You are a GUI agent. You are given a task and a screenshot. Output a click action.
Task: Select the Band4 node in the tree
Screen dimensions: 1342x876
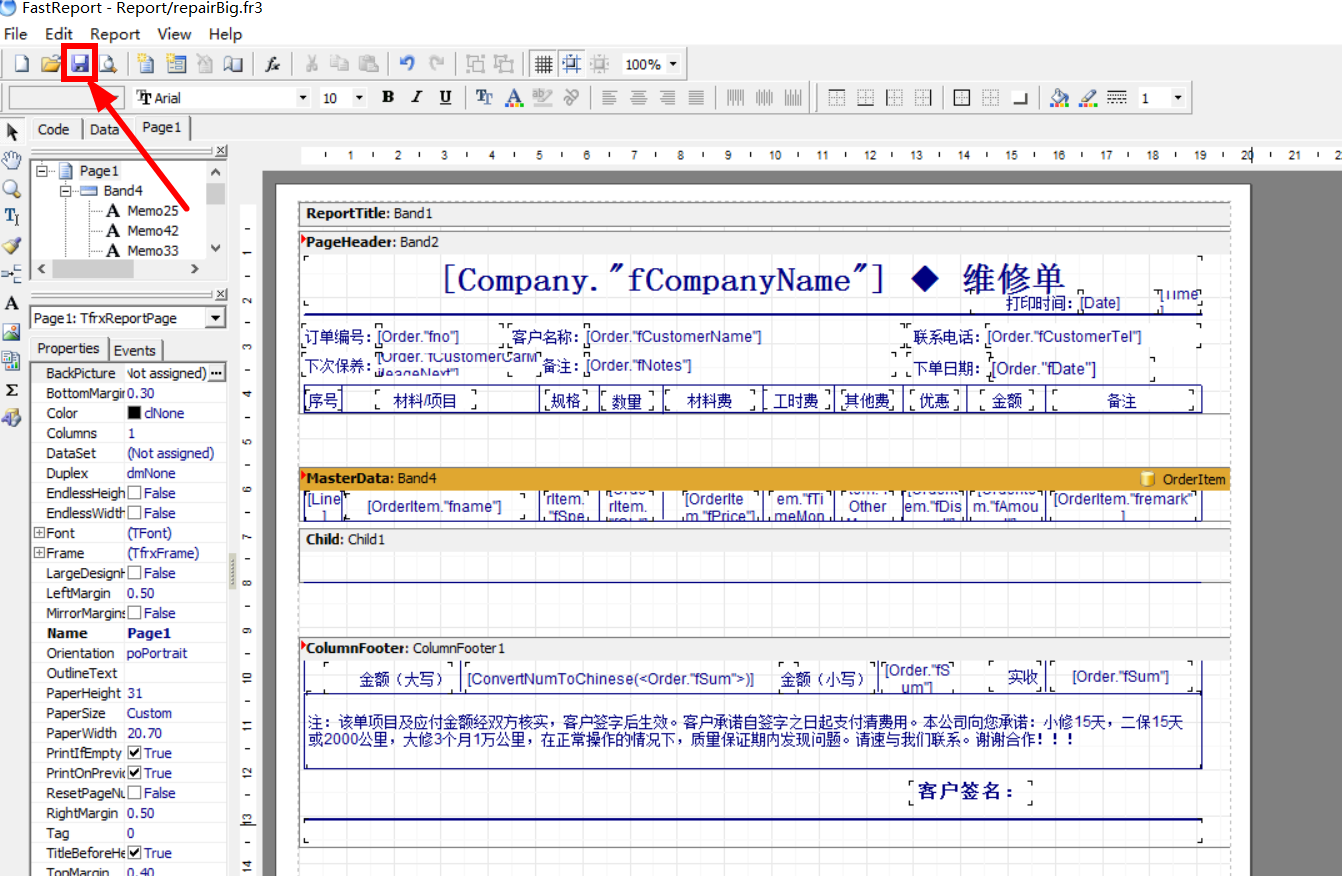pyautogui.click(x=123, y=191)
